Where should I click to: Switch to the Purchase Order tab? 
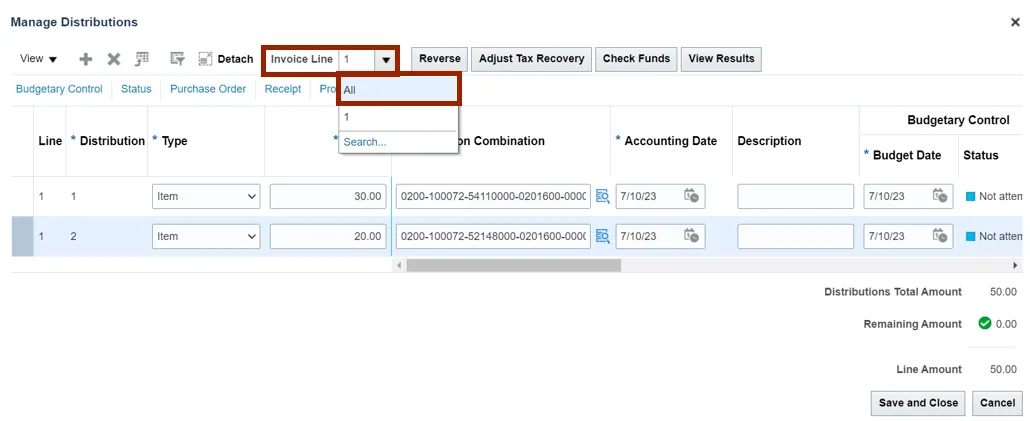[208, 89]
